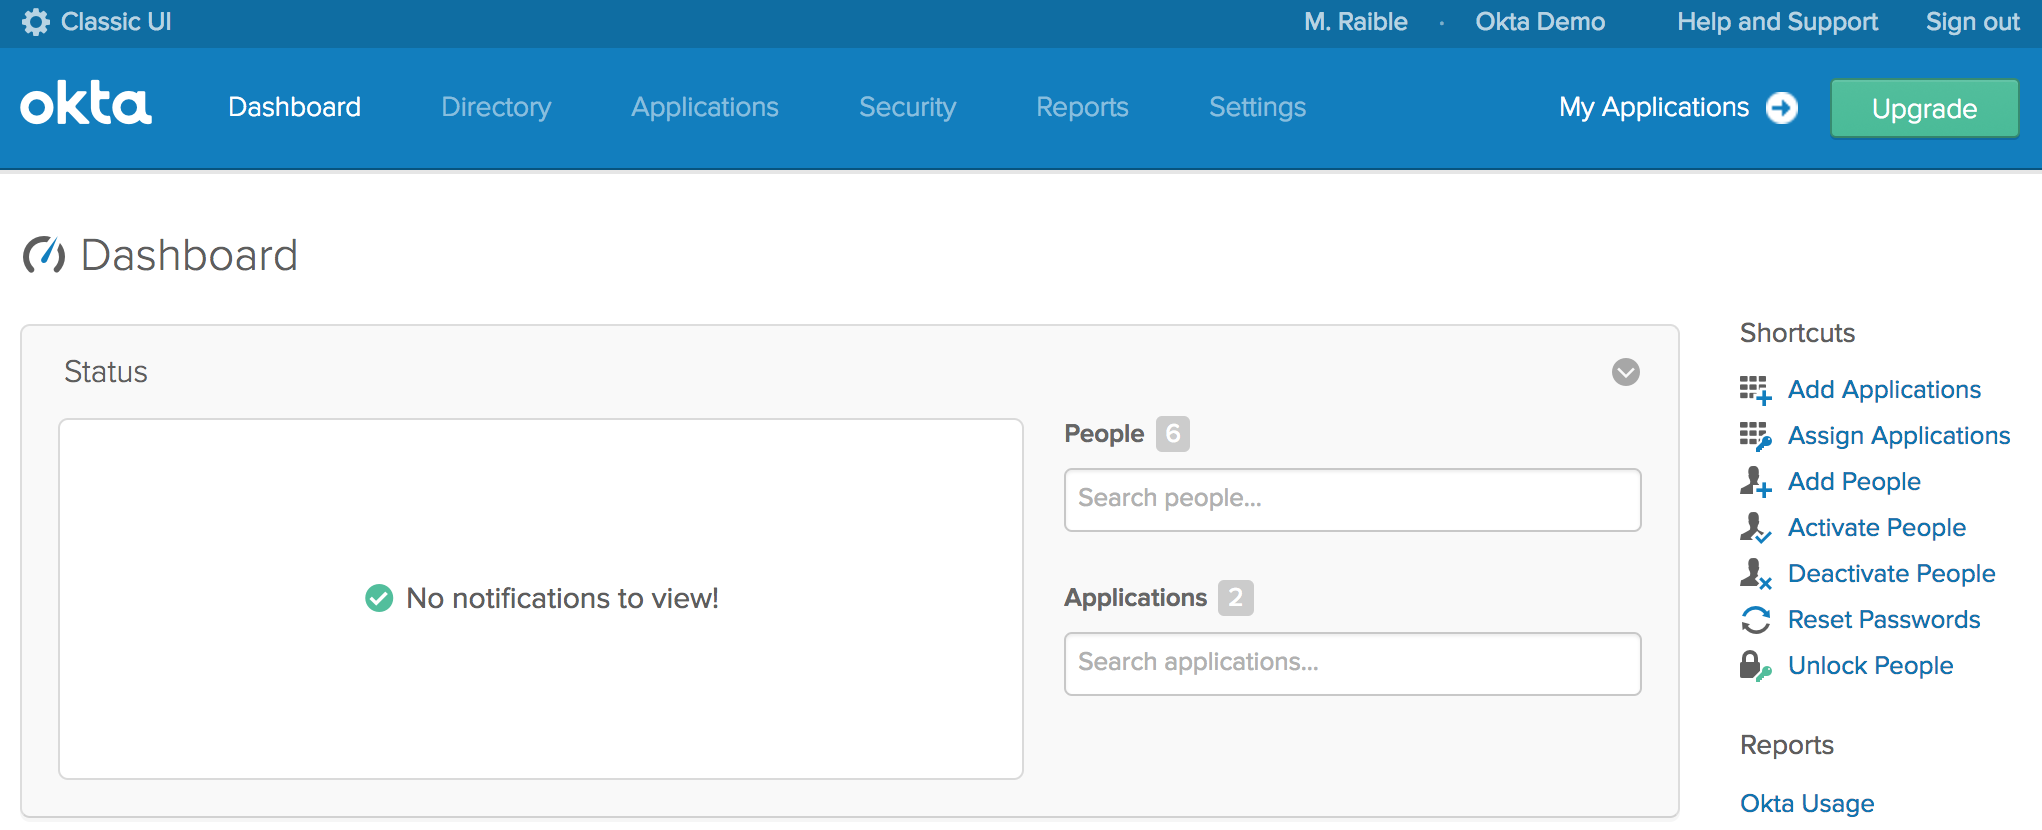The height and width of the screenshot is (830, 2042).
Task: Click the People count badge 6
Action: coord(1173,434)
